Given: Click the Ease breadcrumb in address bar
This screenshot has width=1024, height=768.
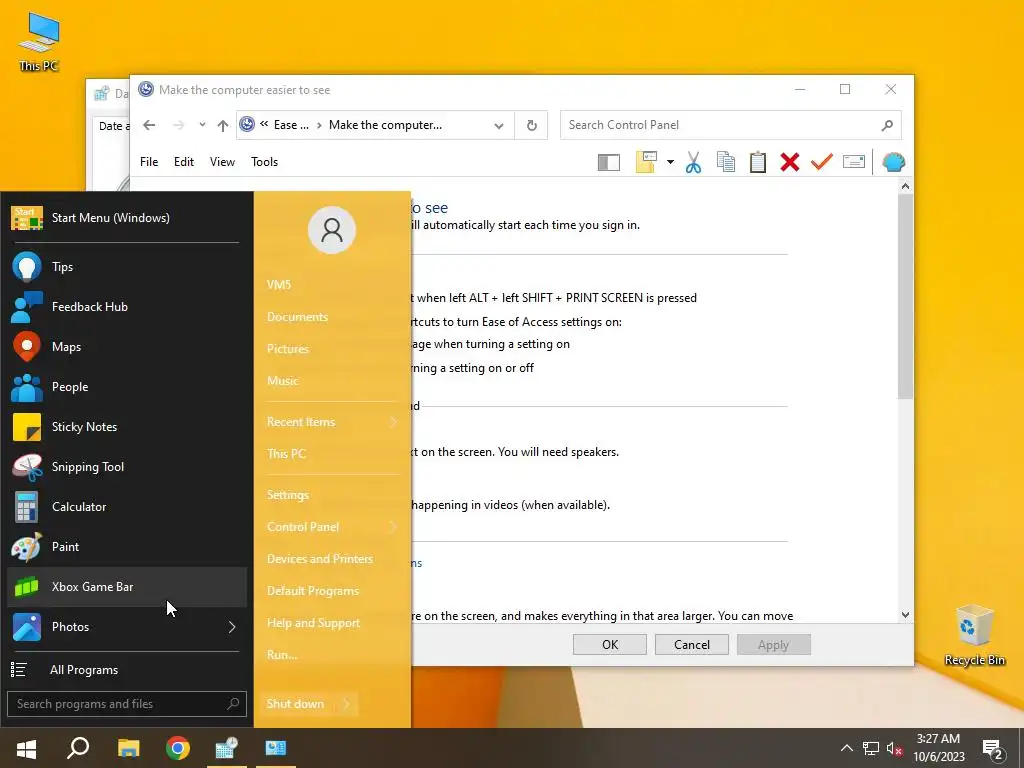Looking at the screenshot, I should (291, 125).
